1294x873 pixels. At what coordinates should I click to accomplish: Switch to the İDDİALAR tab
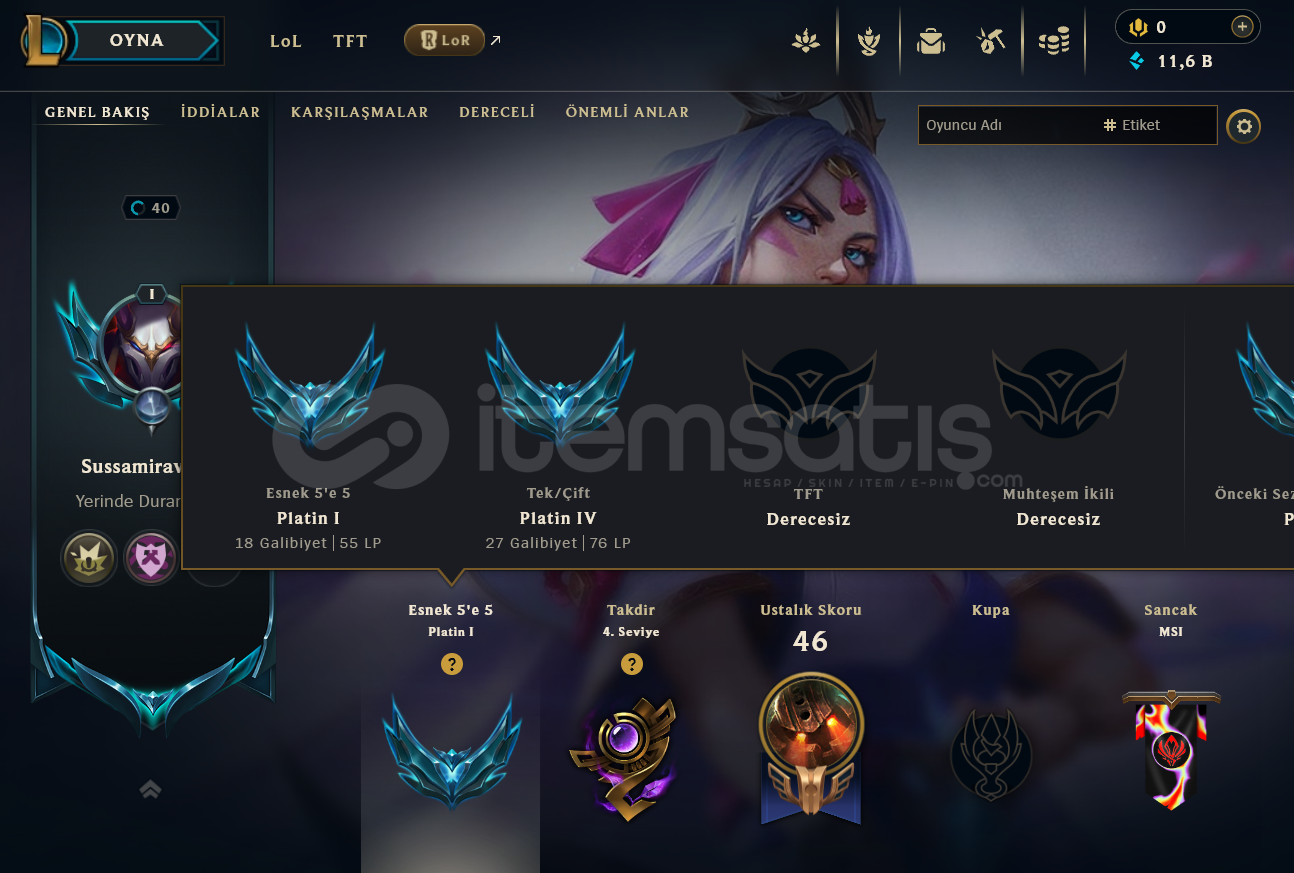tap(220, 112)
